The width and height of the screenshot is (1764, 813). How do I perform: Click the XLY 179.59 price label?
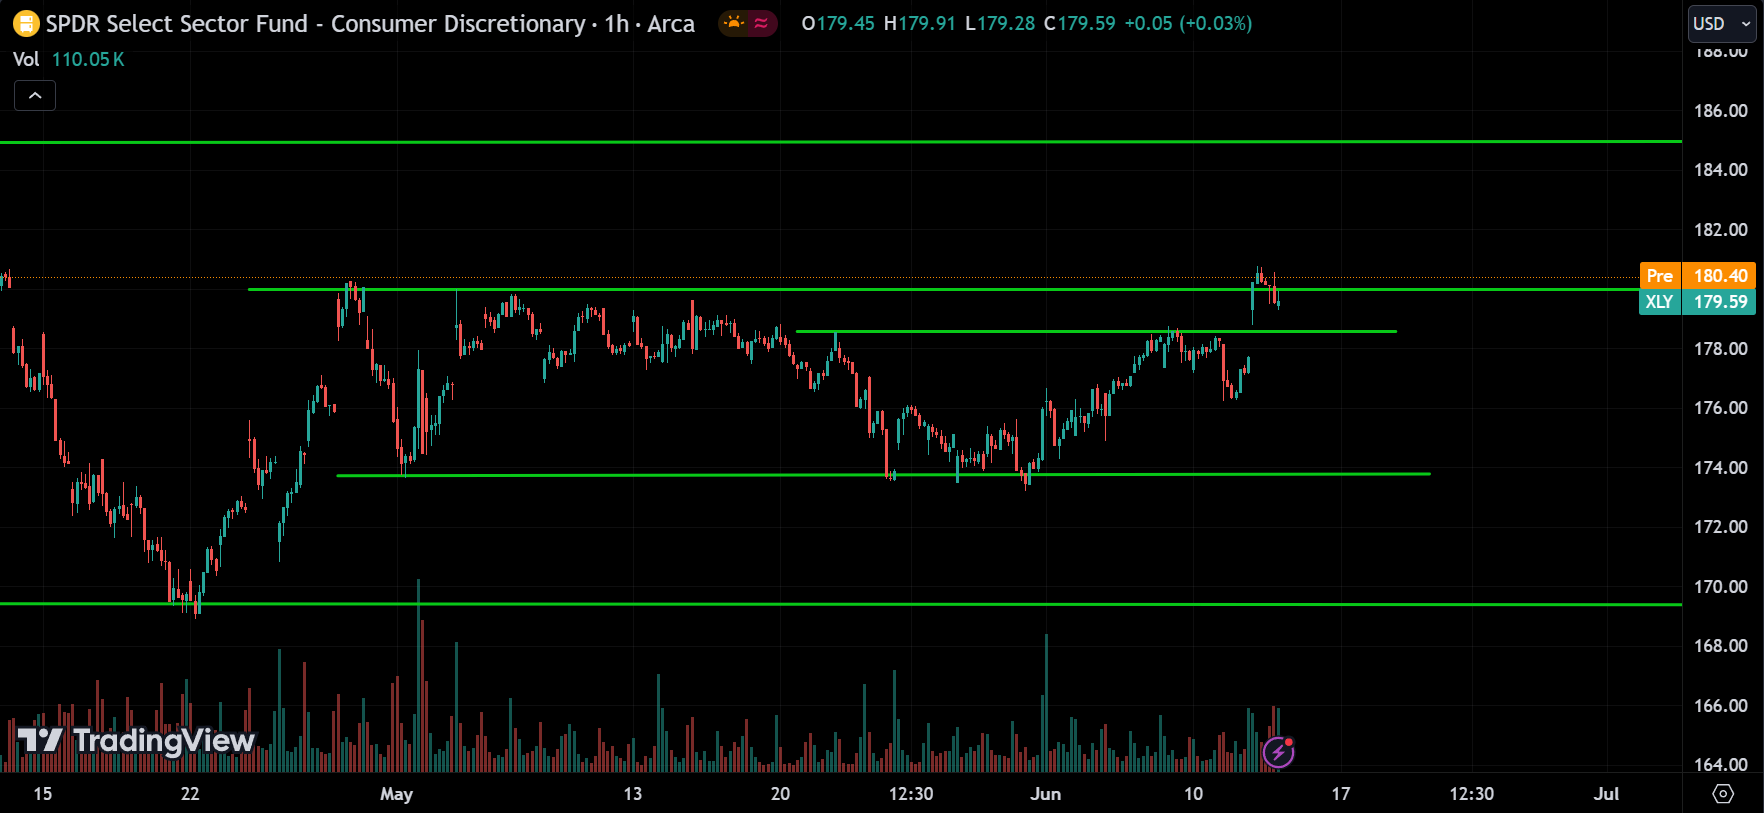coord(1698,302)
